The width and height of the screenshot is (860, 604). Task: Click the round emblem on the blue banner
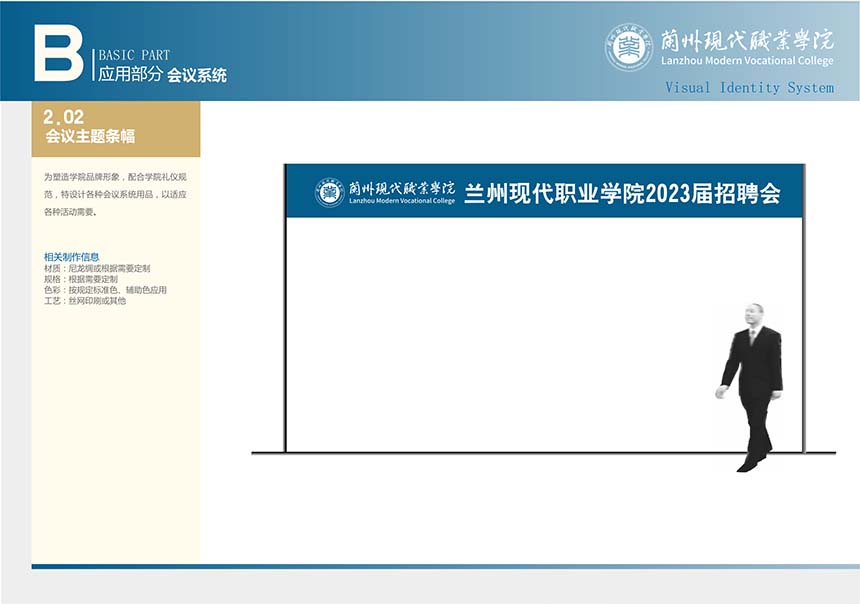[330, 192]
